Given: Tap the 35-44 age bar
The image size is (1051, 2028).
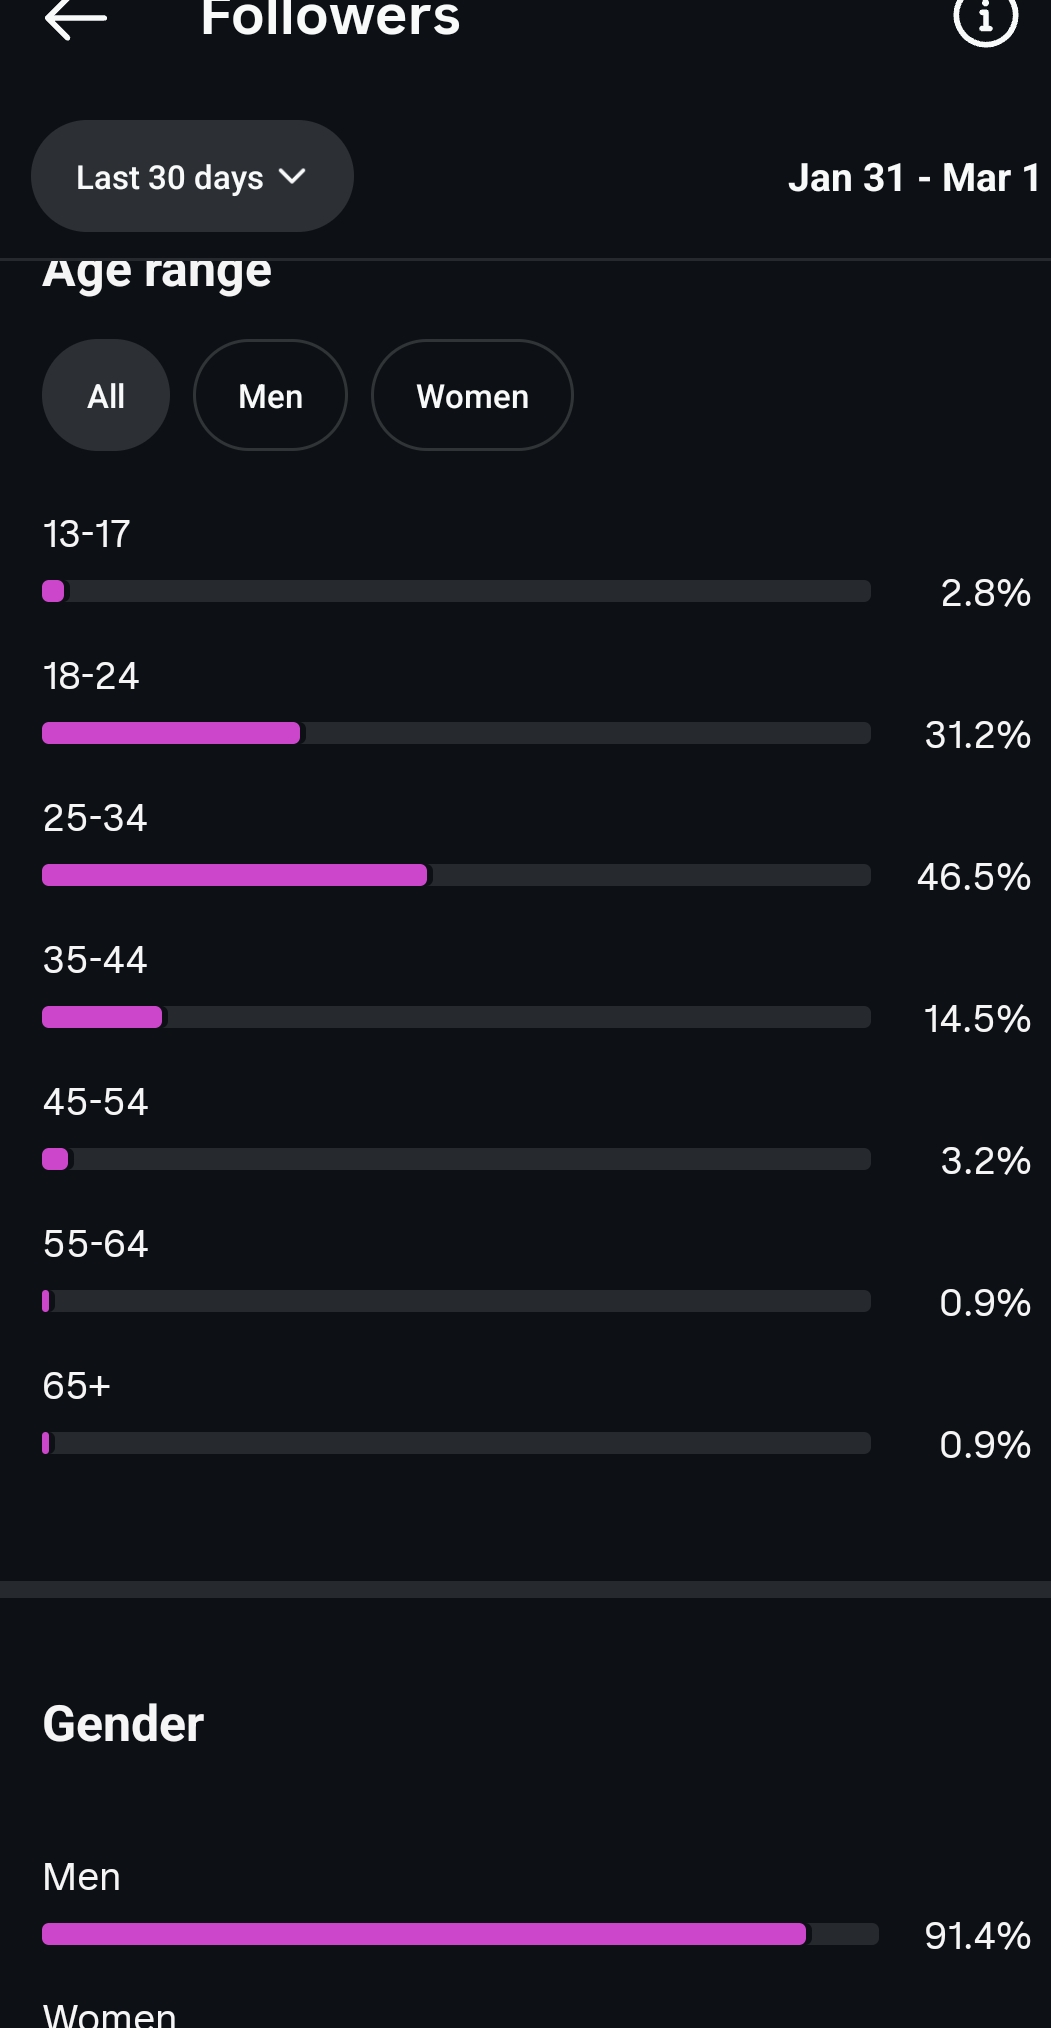Looking at the screenshot, I should pos(456,1017).
